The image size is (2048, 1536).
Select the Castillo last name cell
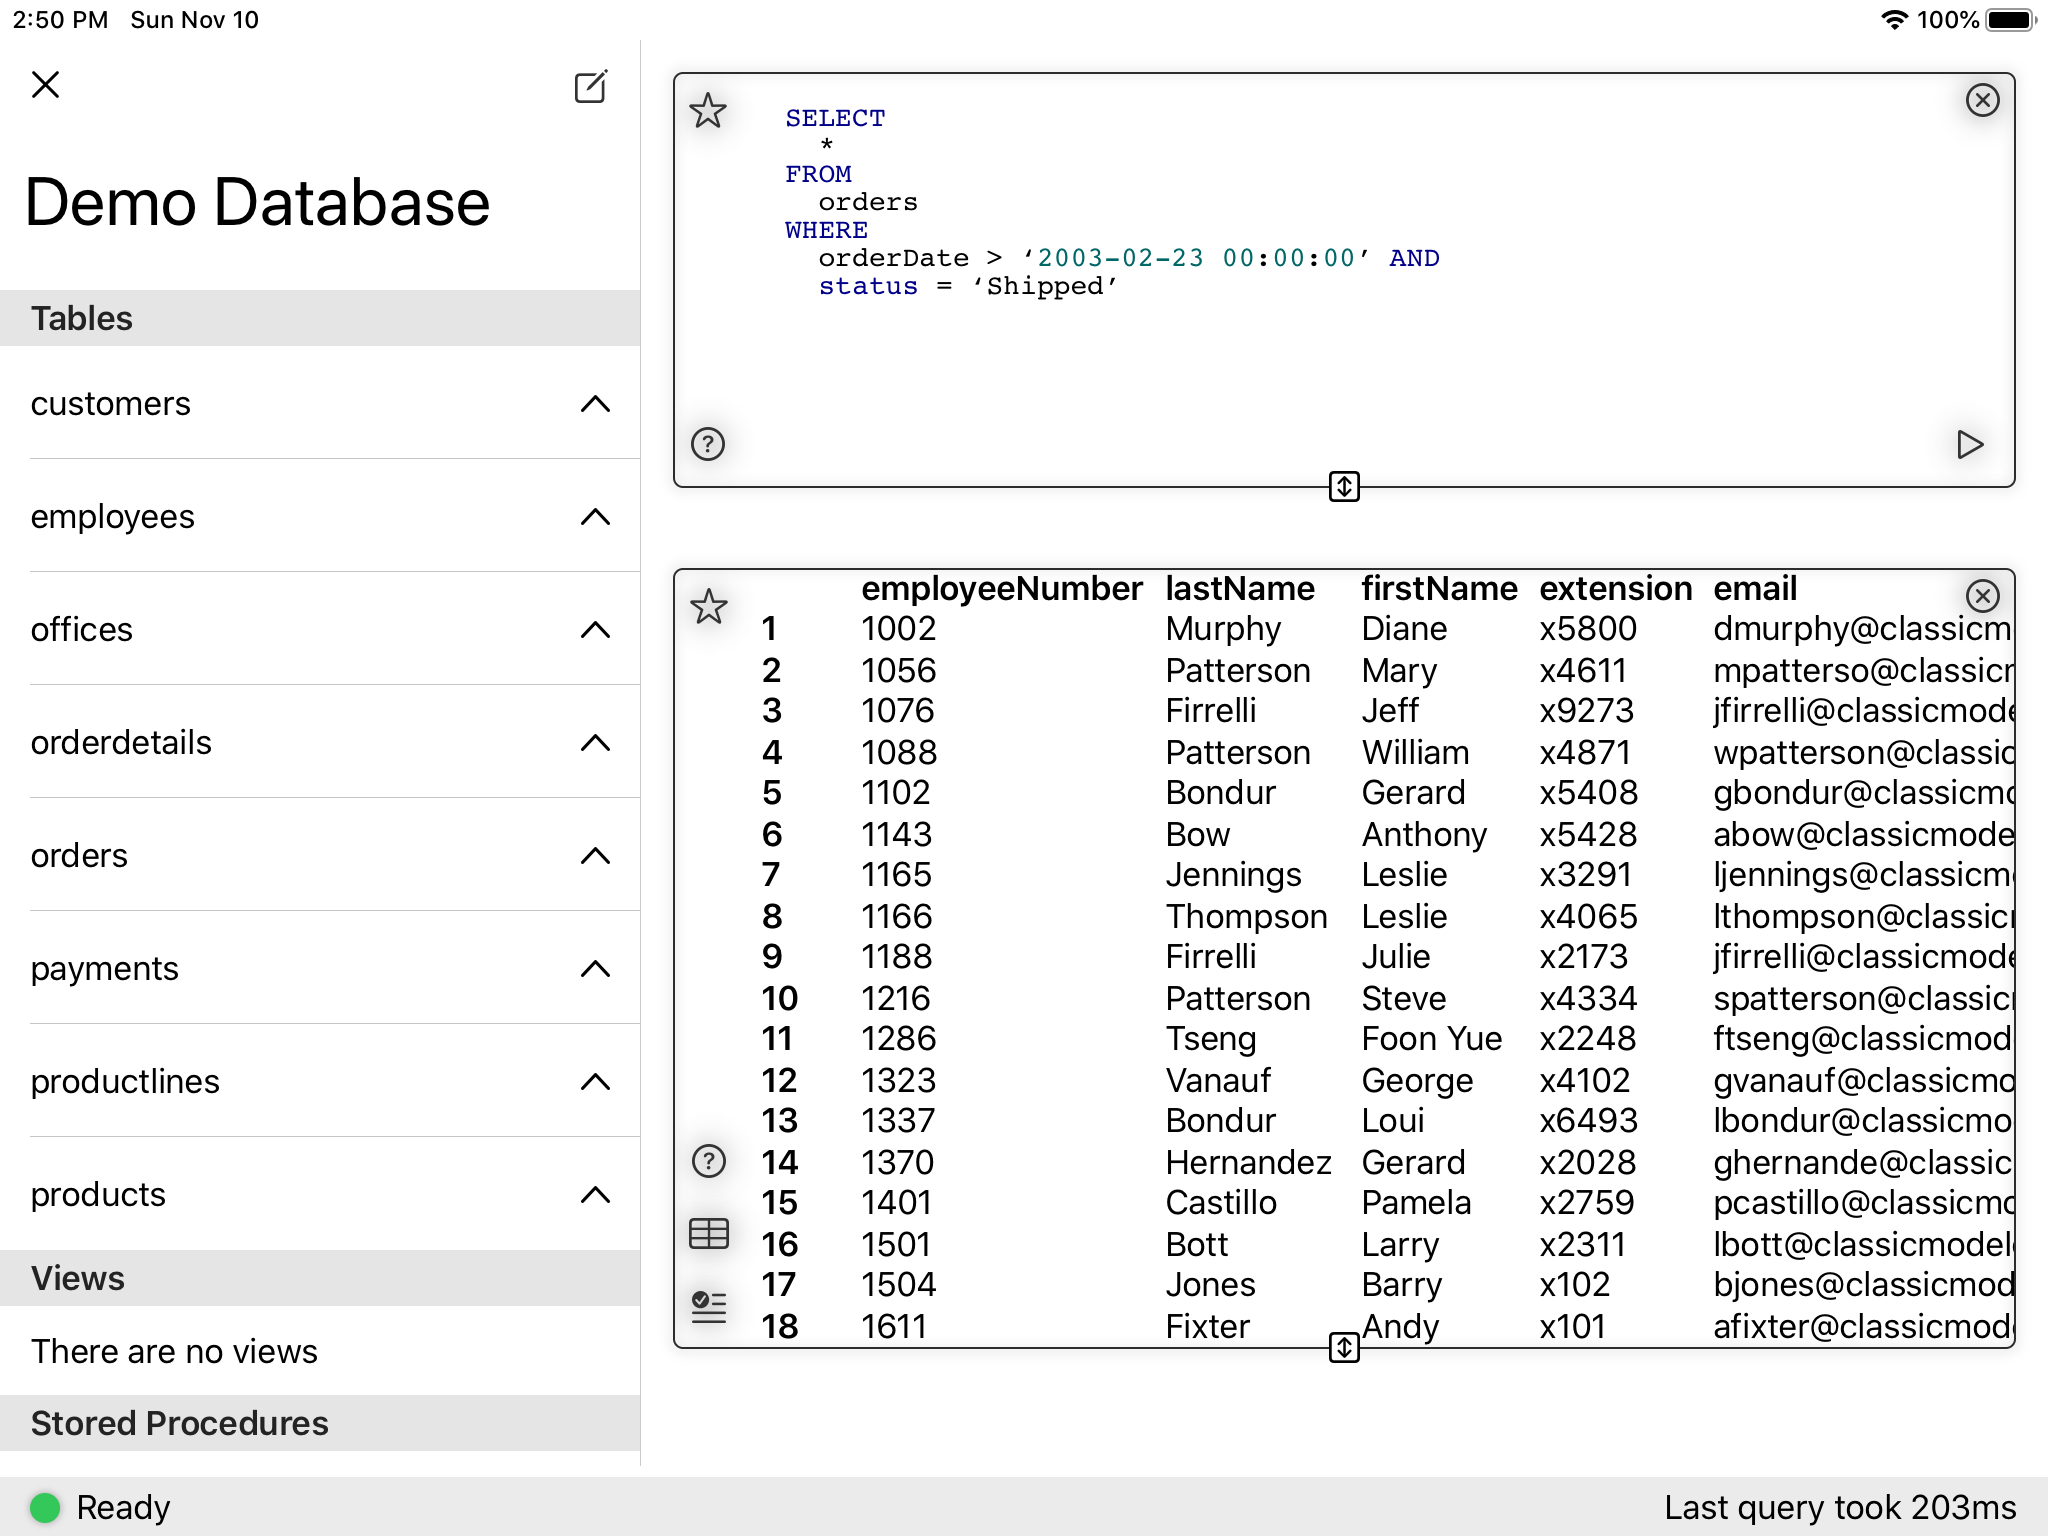click(x=1221, y=1203)
